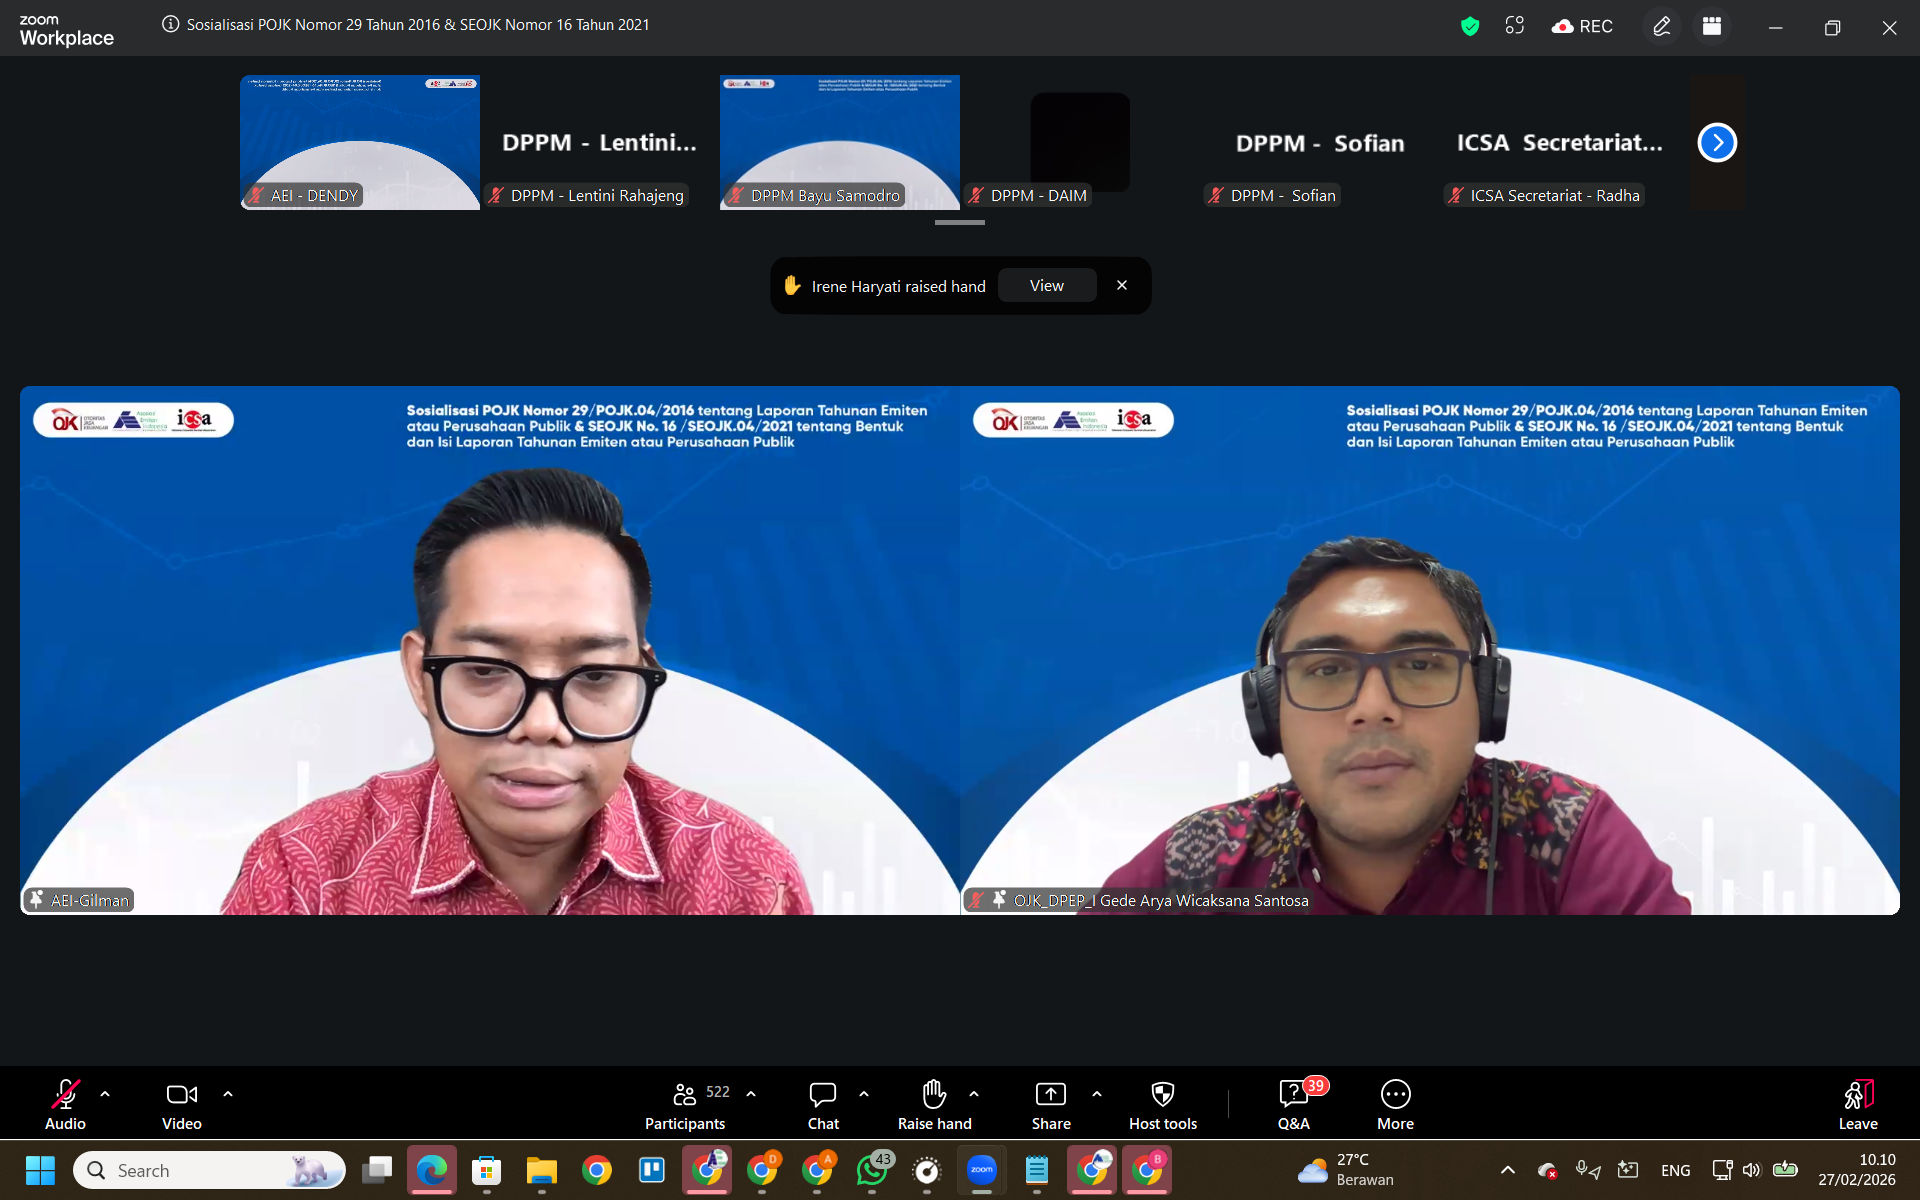Click the meeting info icon
The width and height of the screenshot is (1920, 1200).
click(x=171, y=24)
